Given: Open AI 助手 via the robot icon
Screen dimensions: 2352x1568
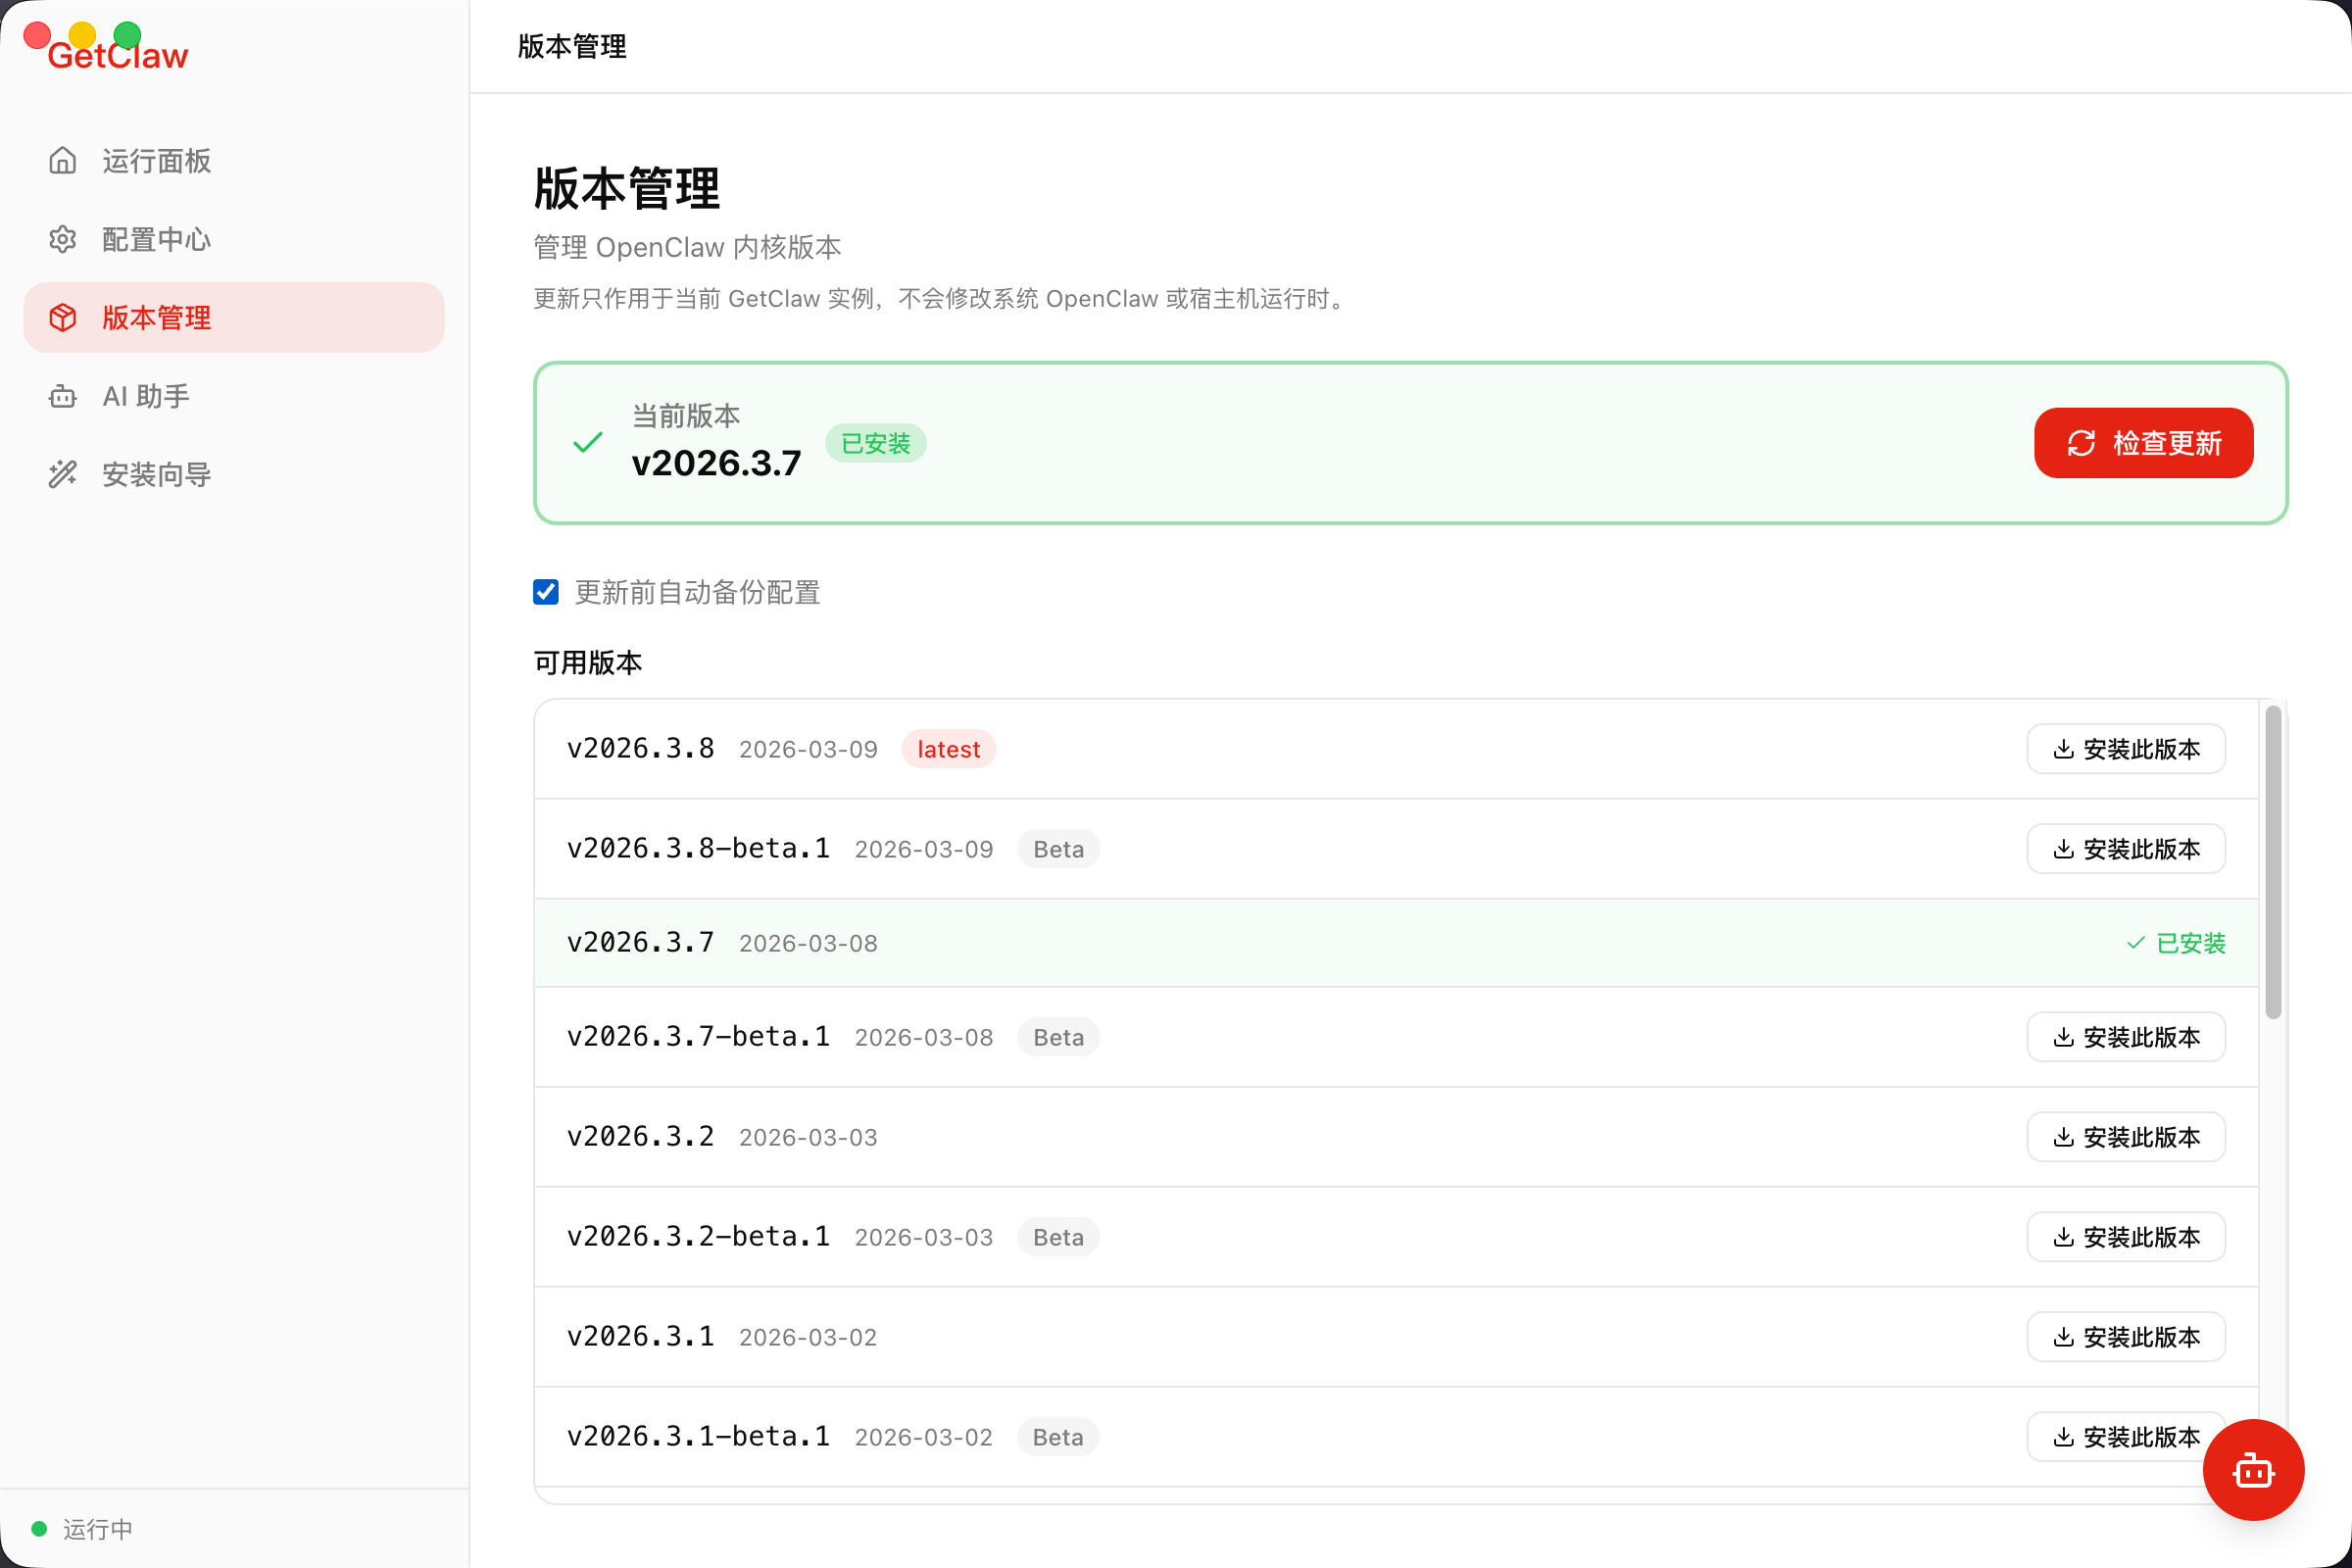Looking at the screenshot, I should coord(62,396).
